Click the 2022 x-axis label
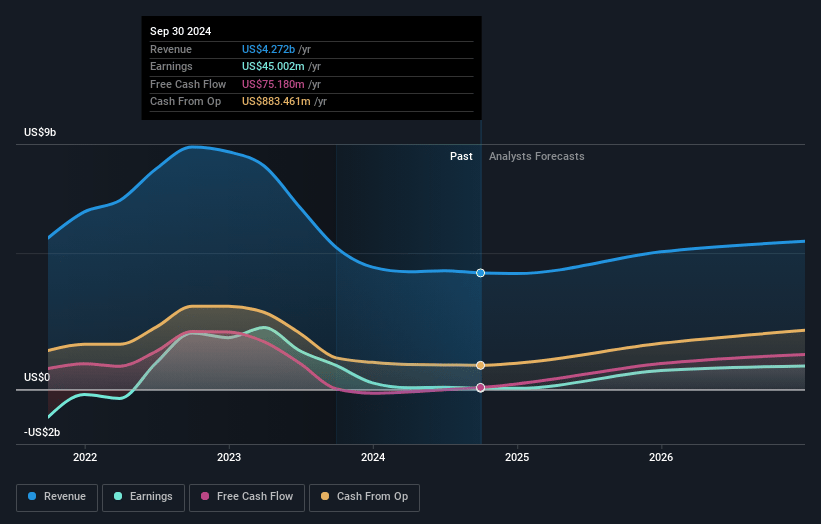 (85, 458)
